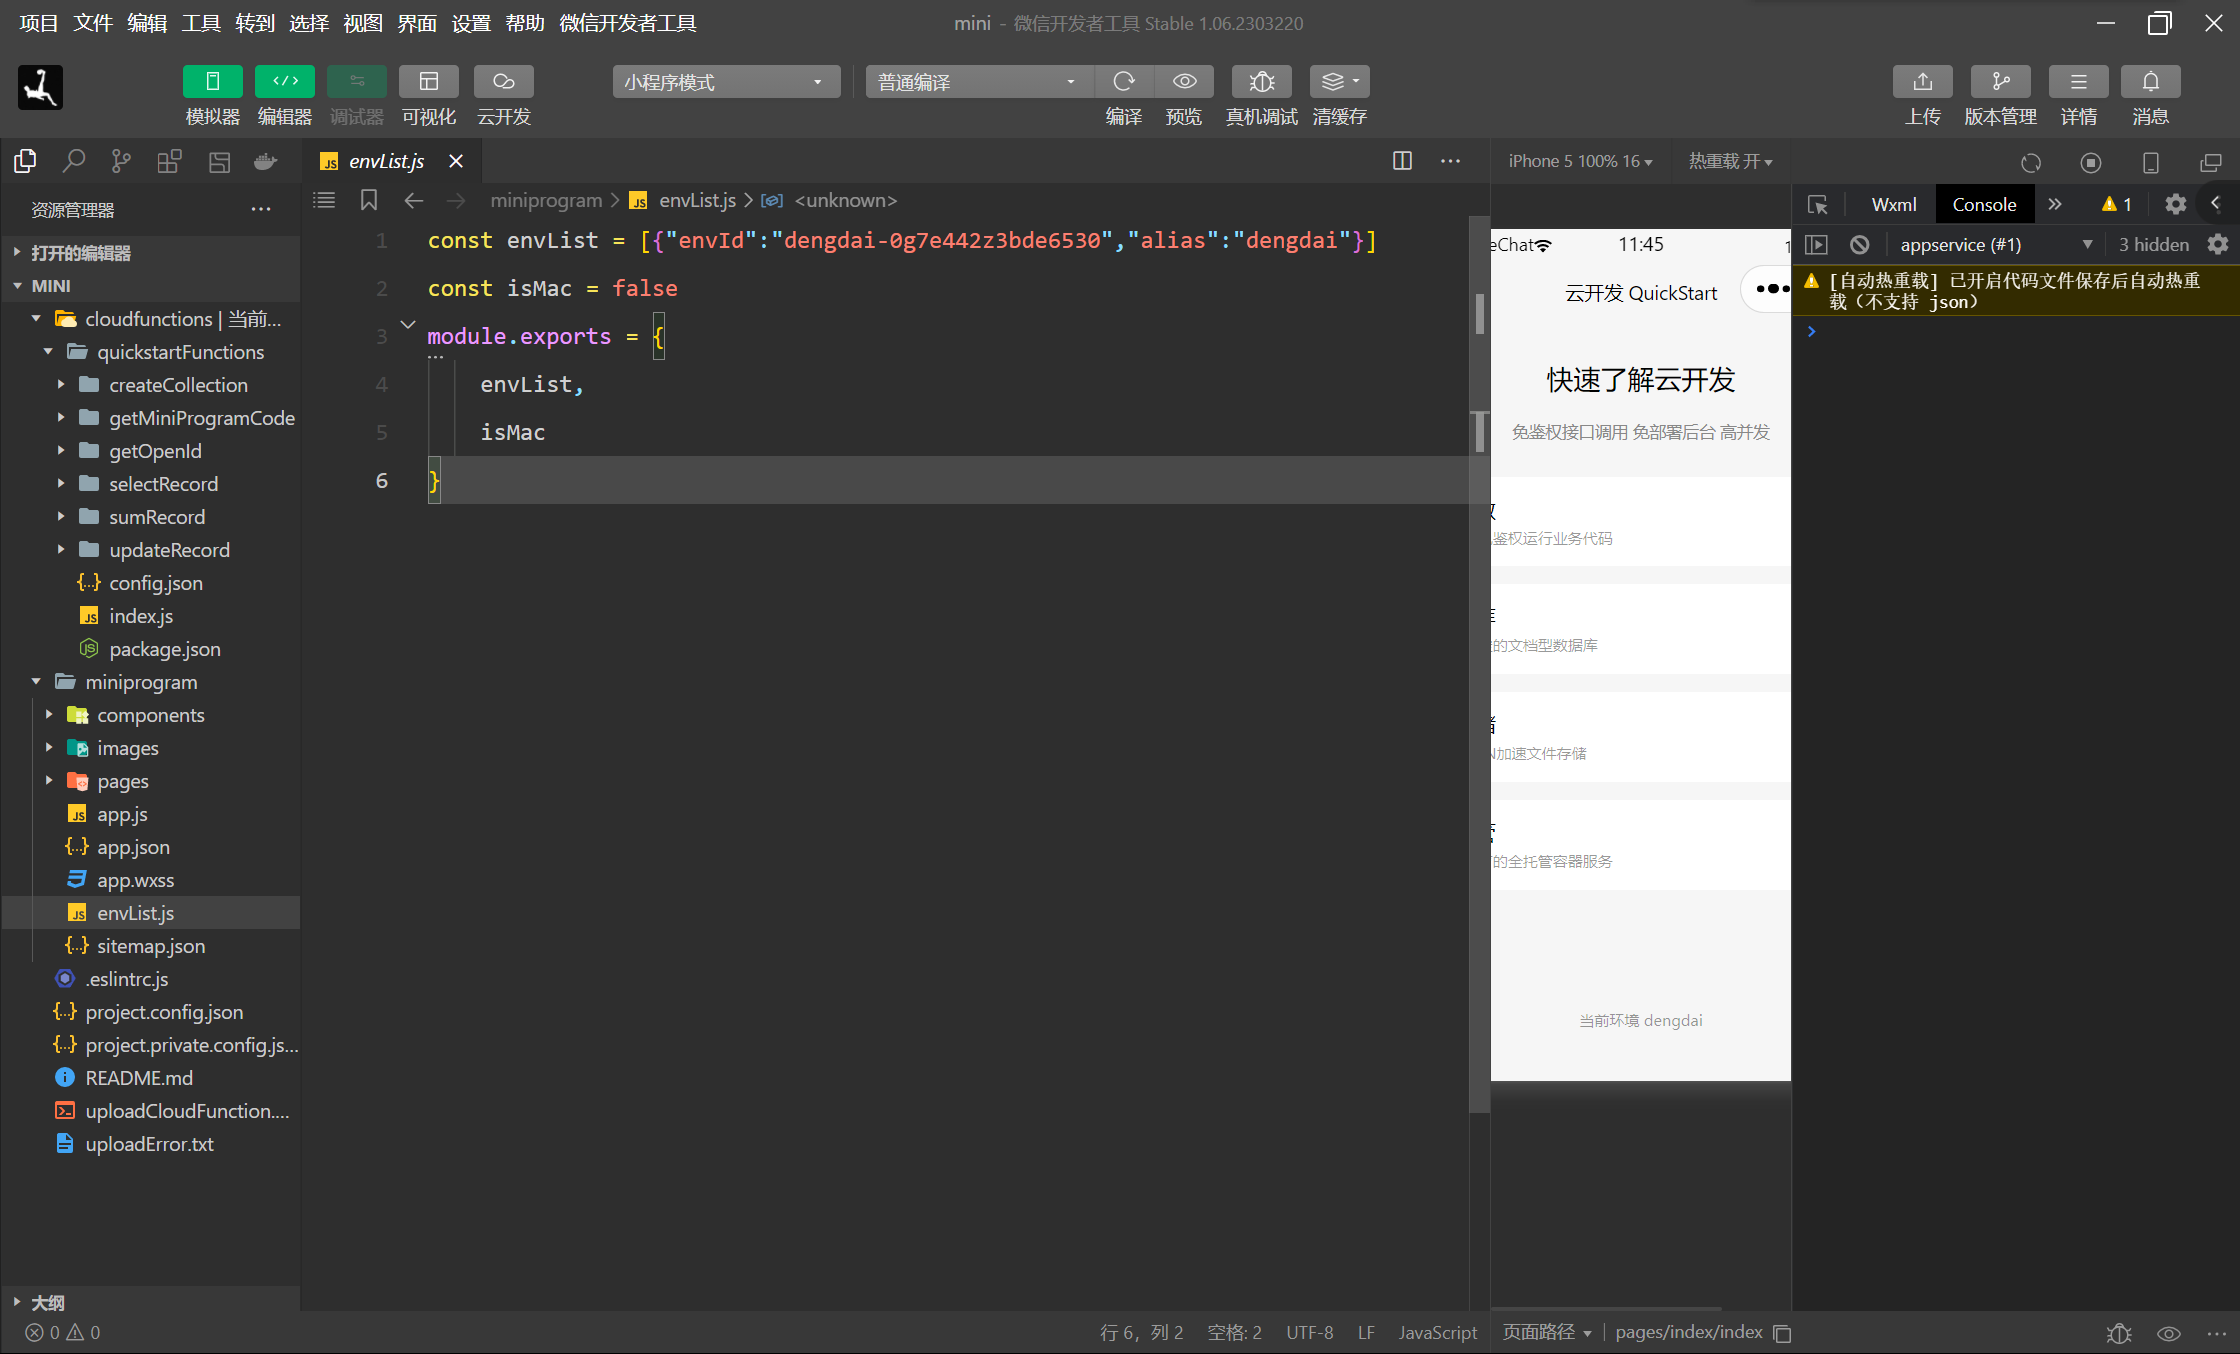Click the Preview (预览) eye icon
This screenshot has height=1354, width=2240.
click(x=1184, y=82)
